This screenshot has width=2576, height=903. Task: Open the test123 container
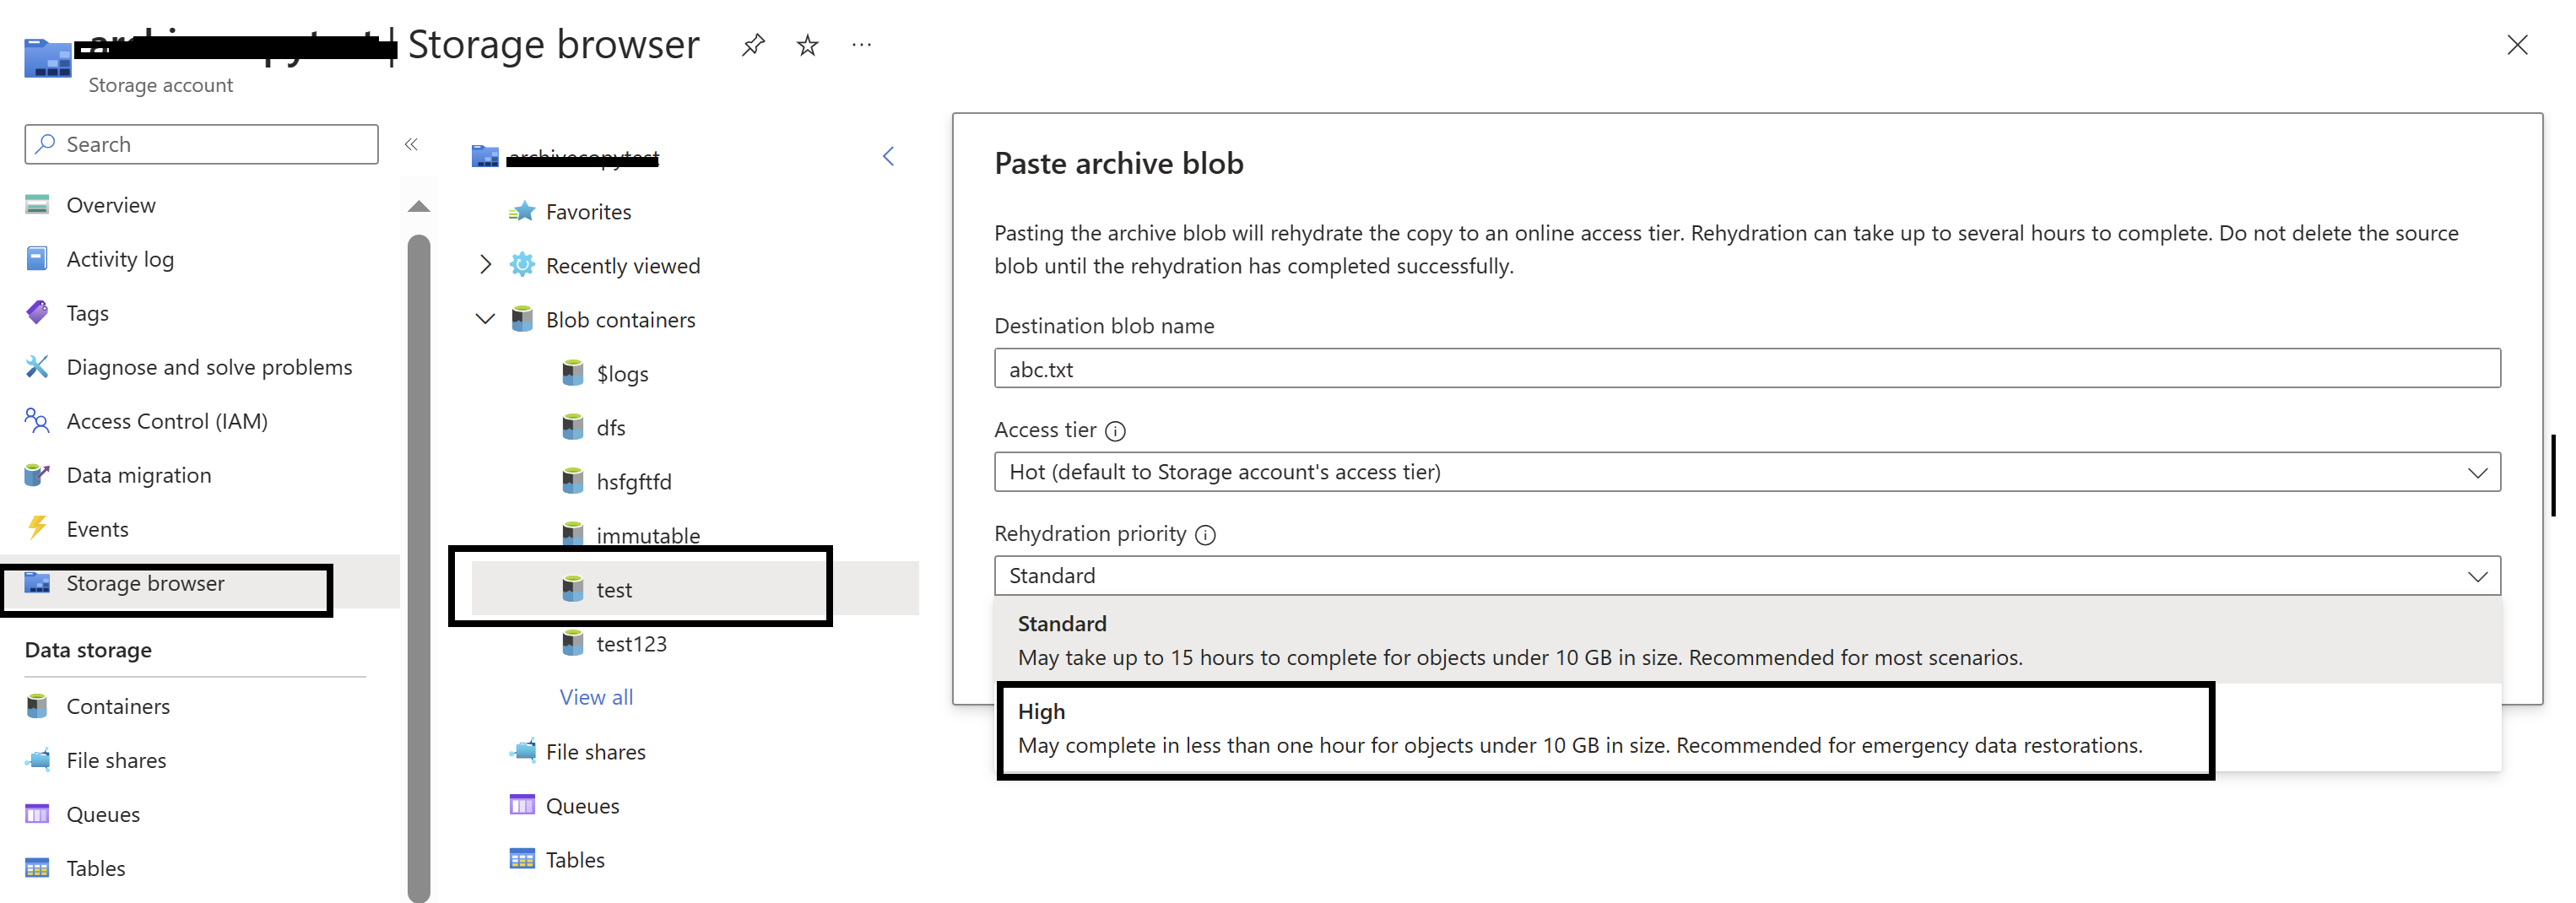(630, 644)
